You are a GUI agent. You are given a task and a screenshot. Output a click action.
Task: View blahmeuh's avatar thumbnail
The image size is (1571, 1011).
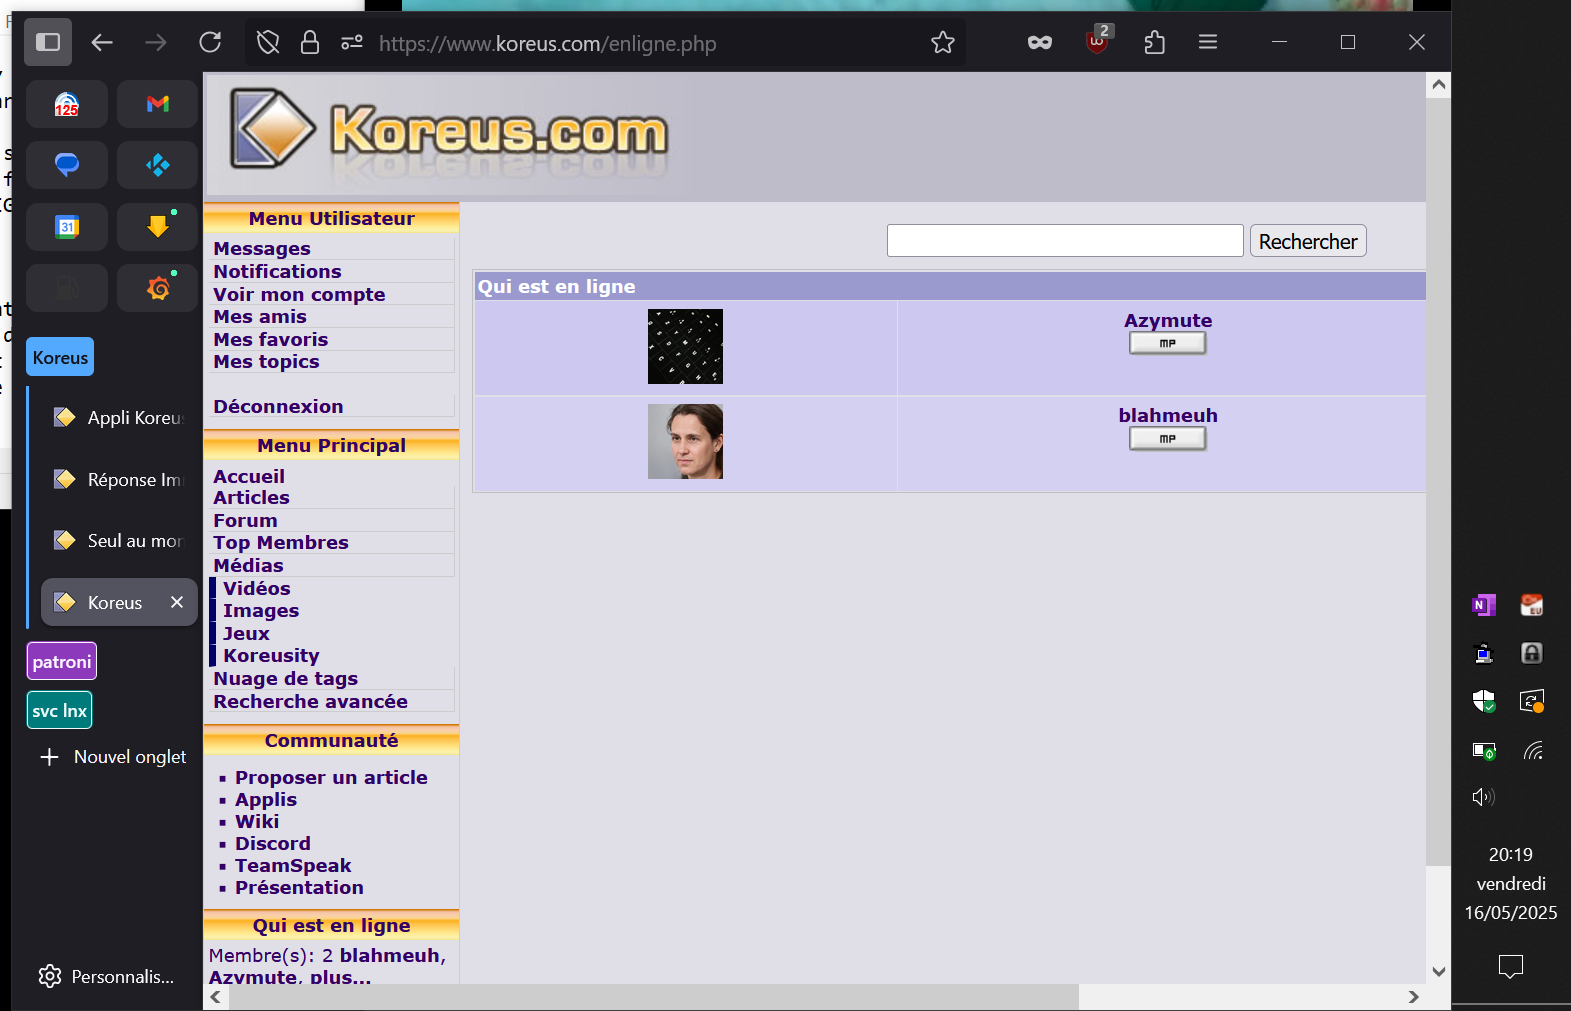685,441
